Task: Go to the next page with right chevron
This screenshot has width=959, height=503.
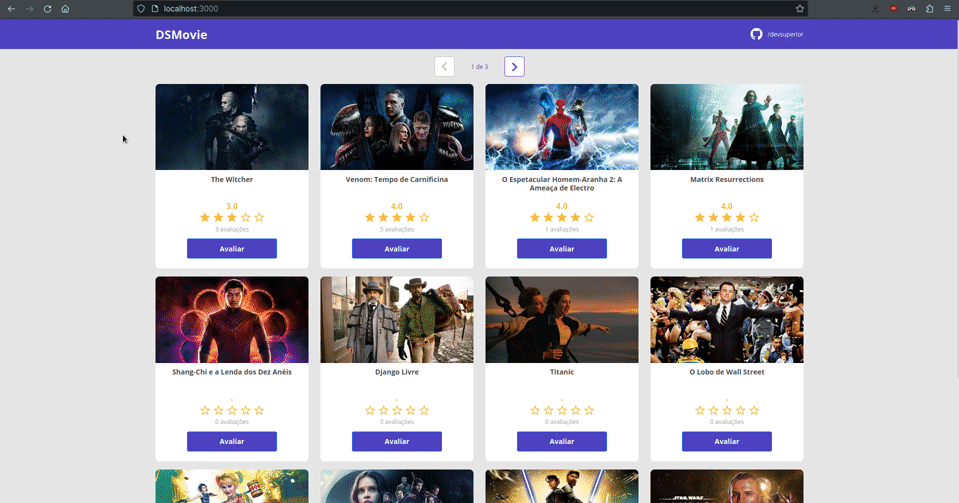Action: tap(514, 67)
